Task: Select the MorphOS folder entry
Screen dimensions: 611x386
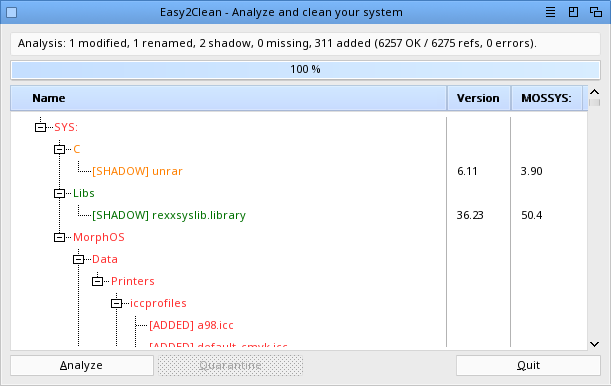Action: click(x=99, y=237)
